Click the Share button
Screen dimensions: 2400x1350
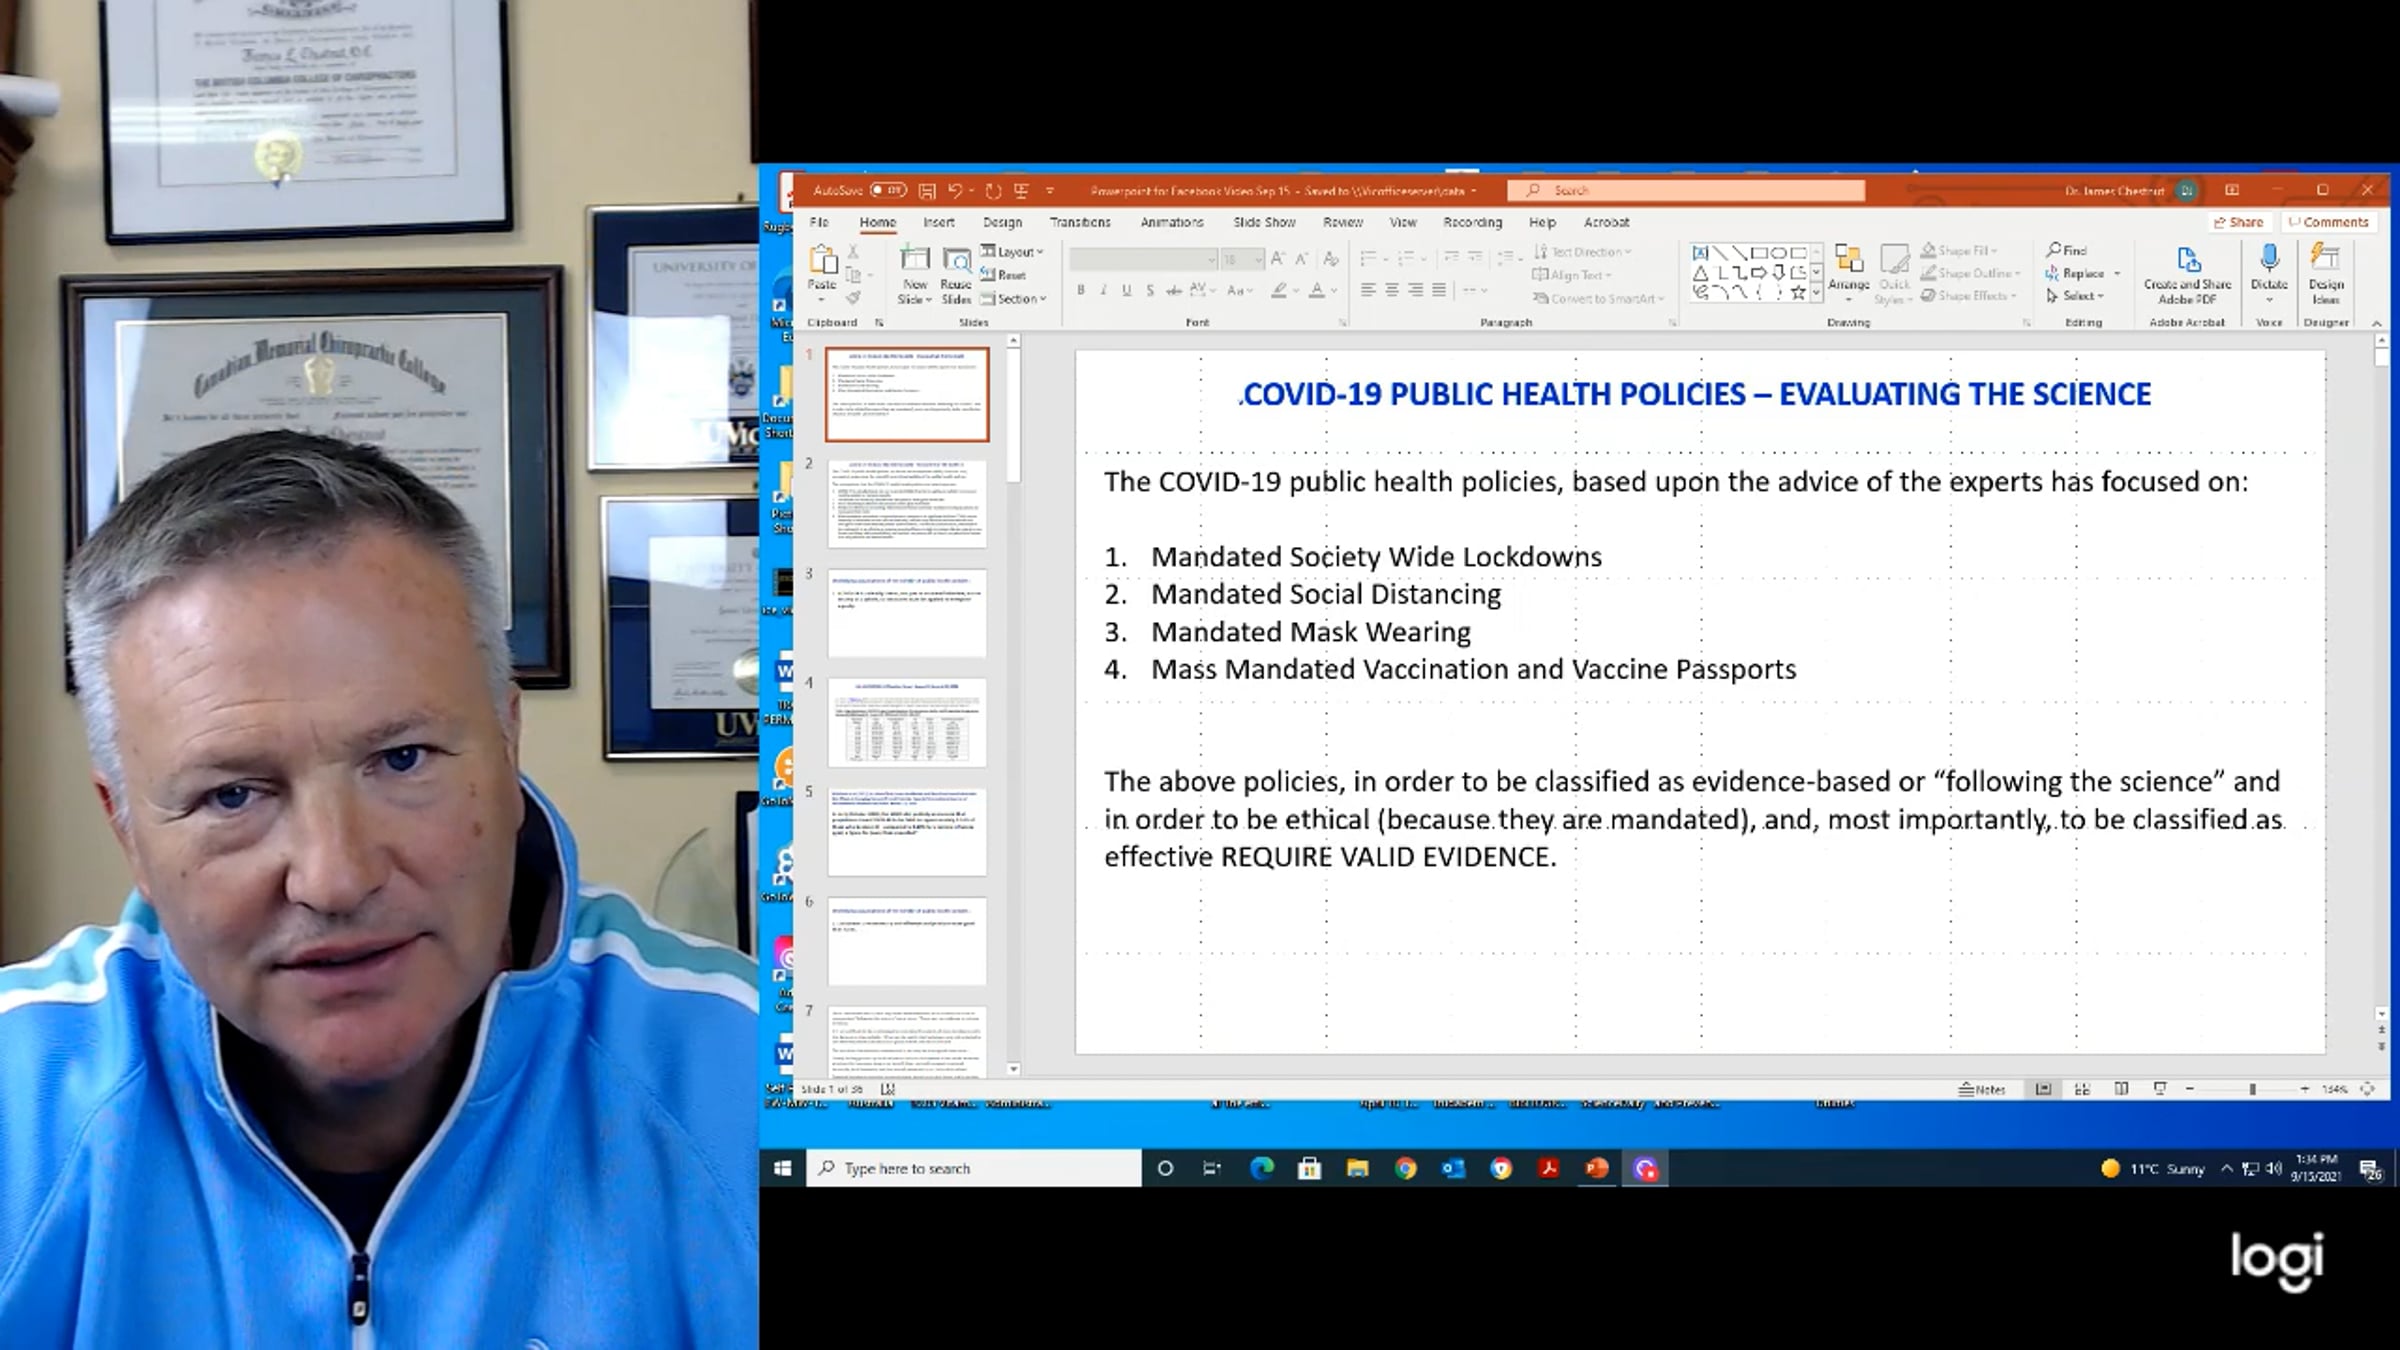tap(2239, 222)
